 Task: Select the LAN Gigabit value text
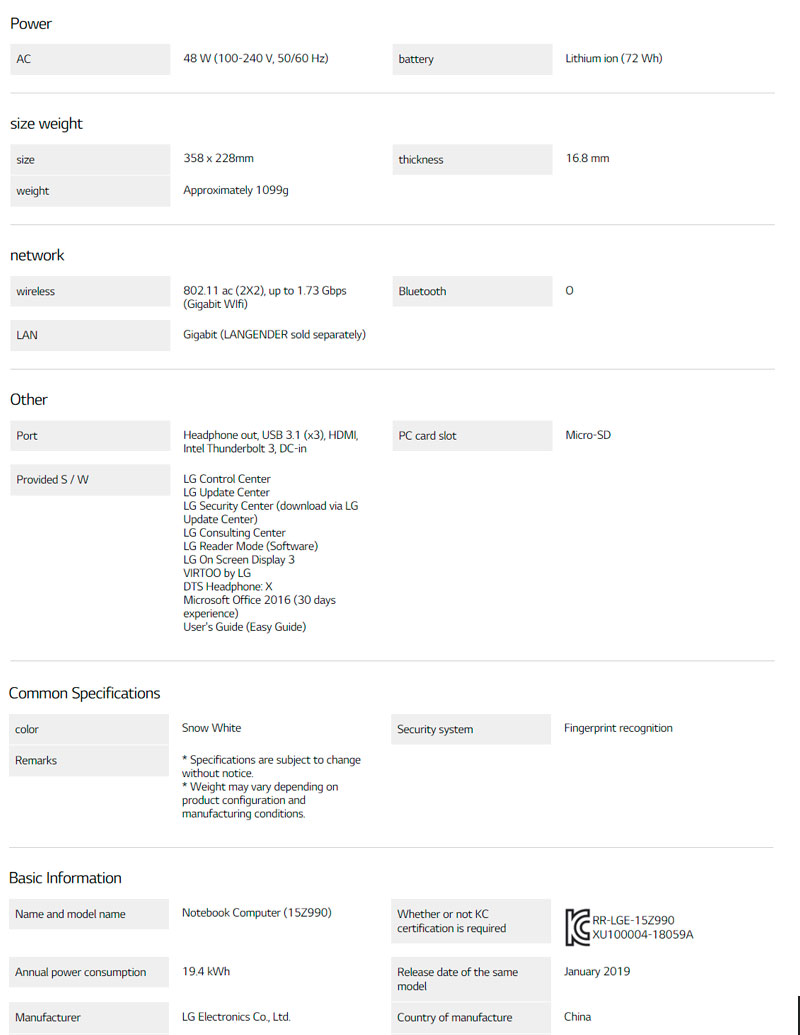[x=274, y=334]
